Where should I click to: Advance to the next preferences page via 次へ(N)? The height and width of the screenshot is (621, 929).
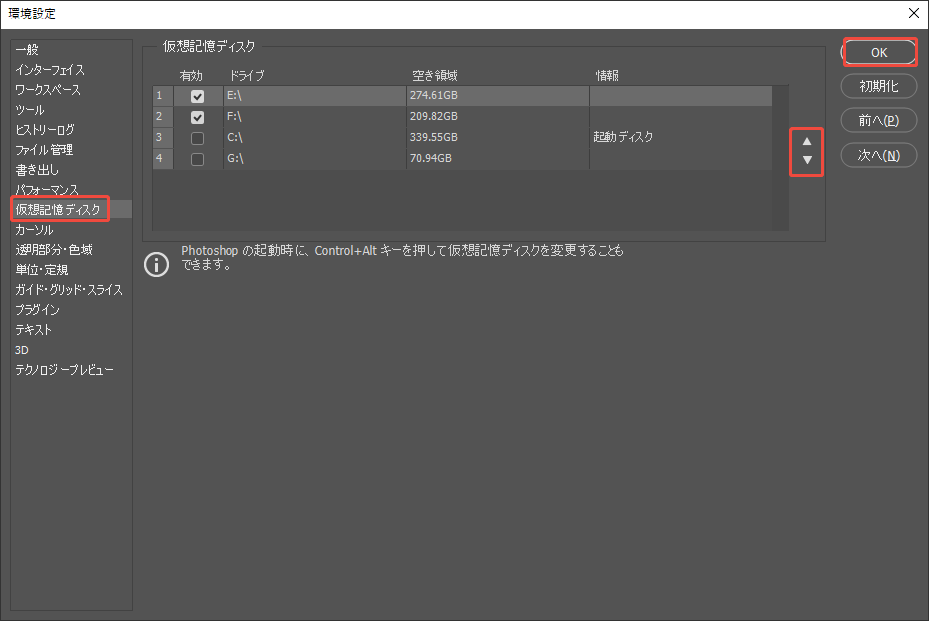879,155
